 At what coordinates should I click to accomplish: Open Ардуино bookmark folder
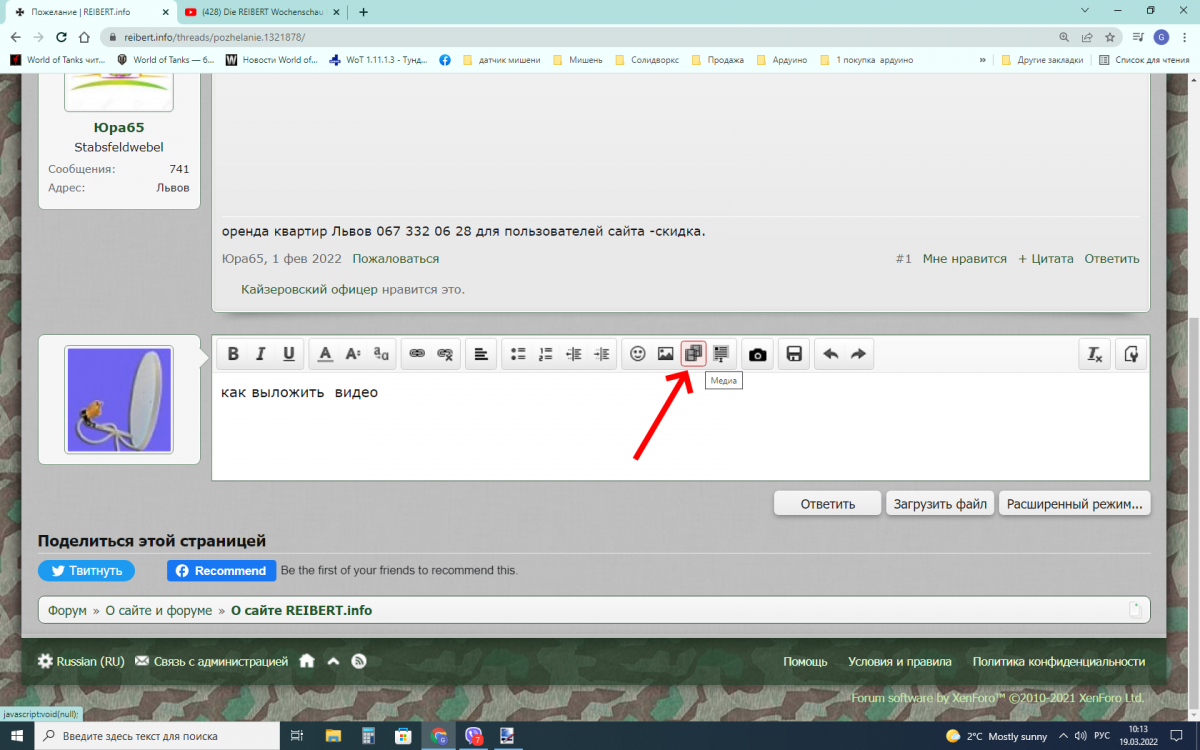click(x=781, y=60)
